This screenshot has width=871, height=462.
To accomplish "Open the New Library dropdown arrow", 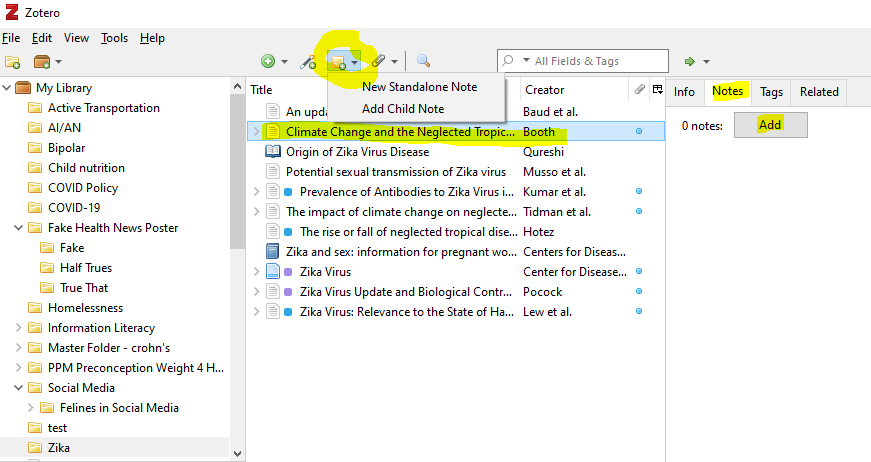I will (x=58, y=62).
